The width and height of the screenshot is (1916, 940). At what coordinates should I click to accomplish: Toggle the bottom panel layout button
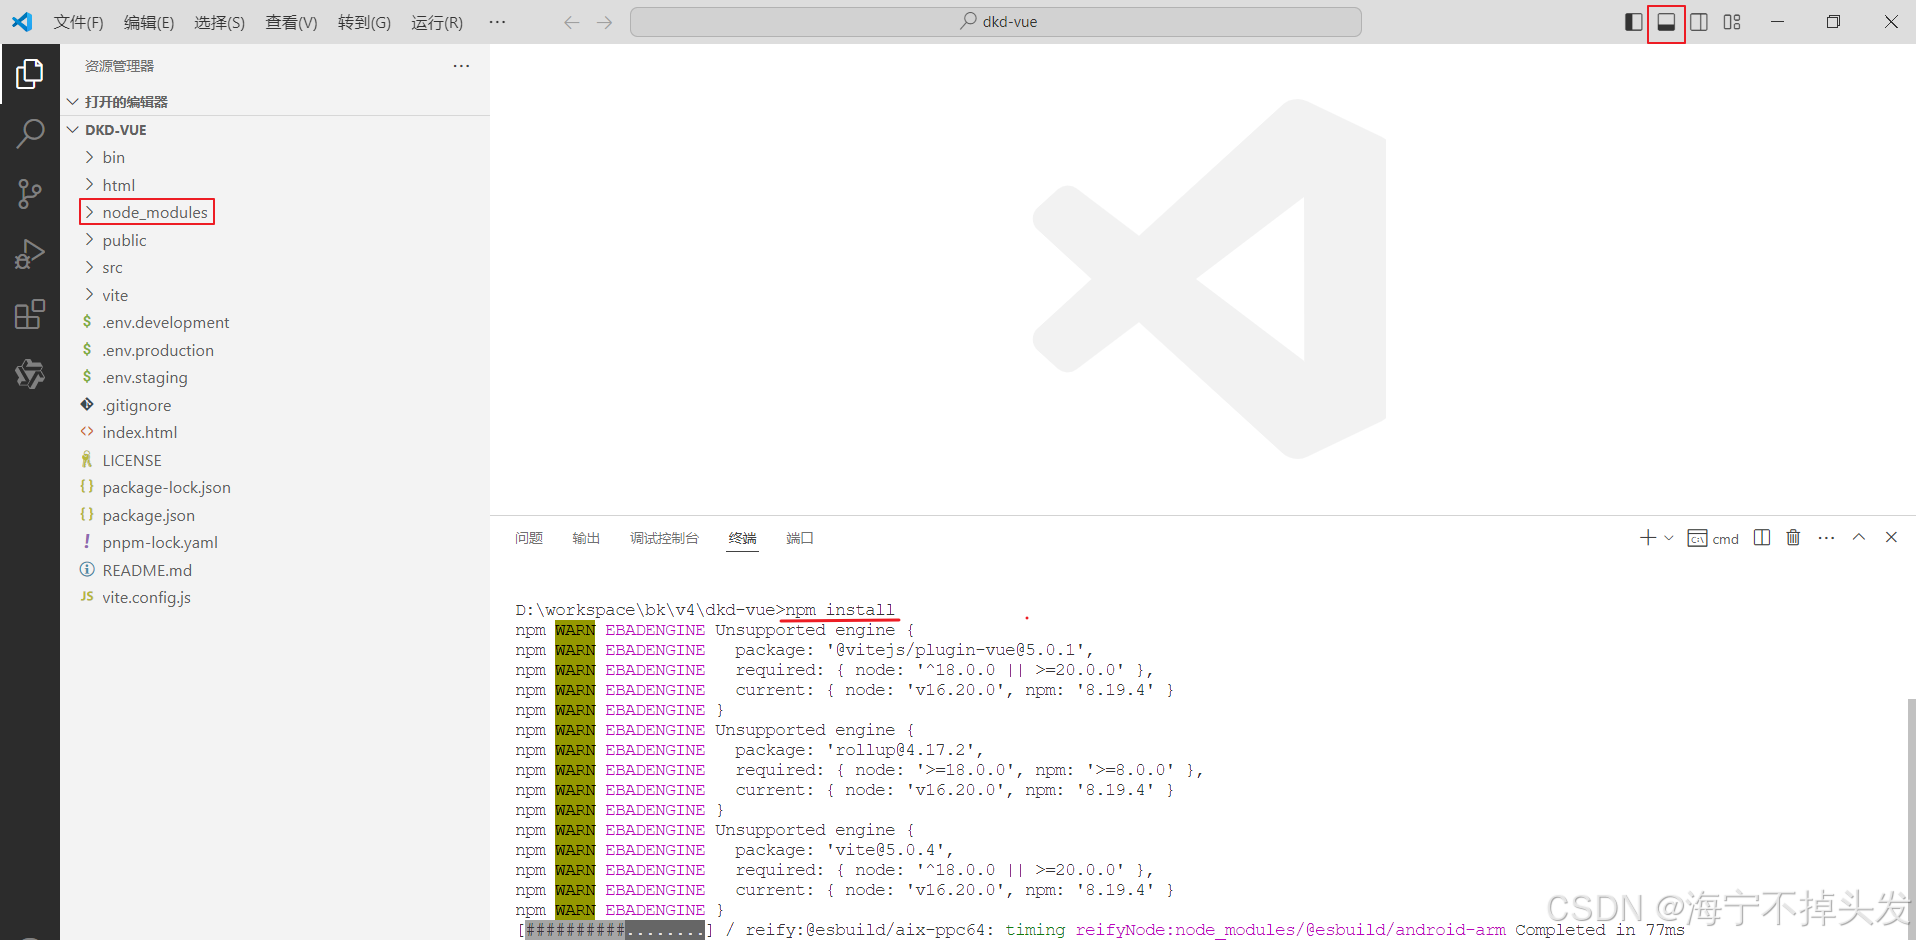click(x=1666, y=22)
